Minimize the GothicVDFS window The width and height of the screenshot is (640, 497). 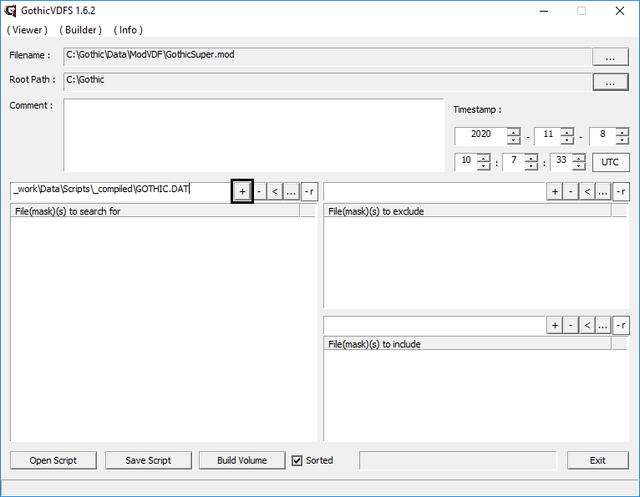[544, 11]
